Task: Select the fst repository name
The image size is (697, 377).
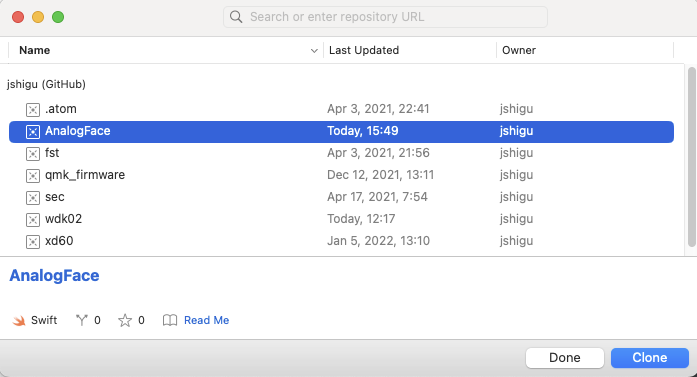Action: pyautogui.click(x=52, y=153)
